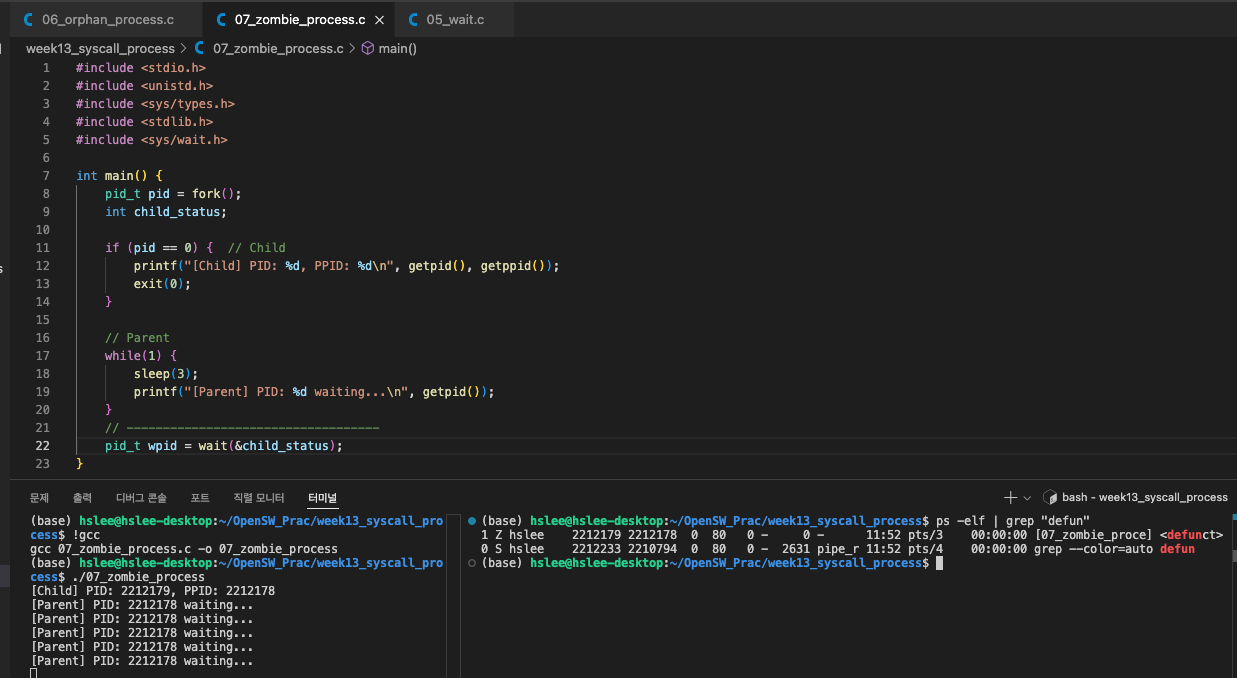Select the 터미널 panel tab
Image resolution: width=1237 pixels, height=678 pixels.
322,497
